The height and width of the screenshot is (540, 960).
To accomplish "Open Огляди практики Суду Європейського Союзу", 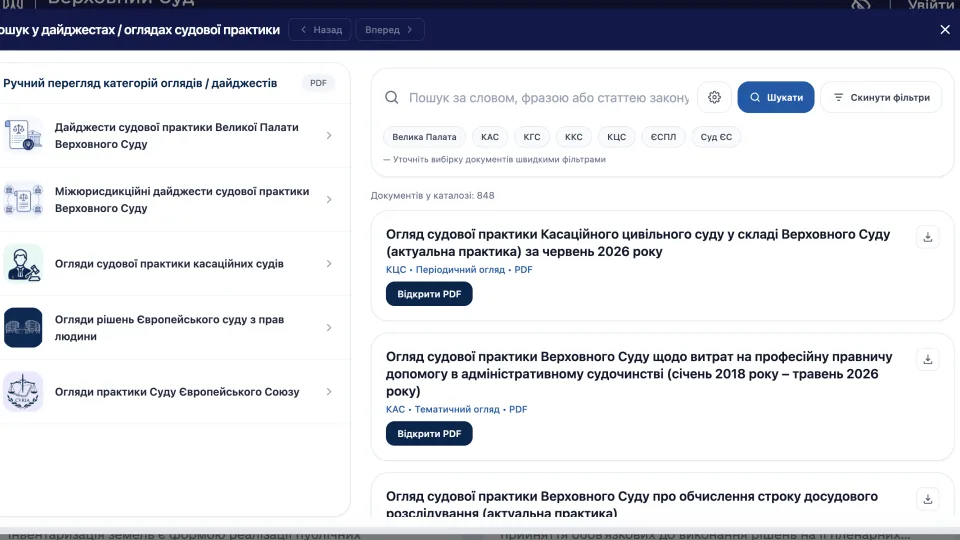I will click(175, 392).
